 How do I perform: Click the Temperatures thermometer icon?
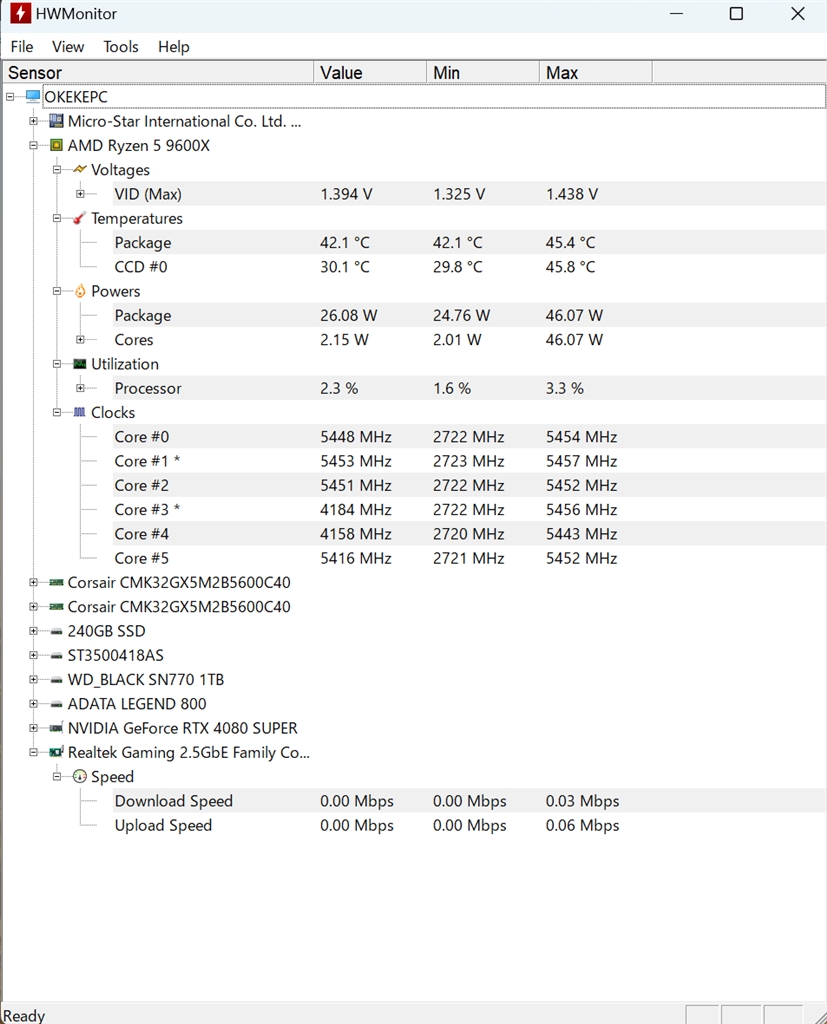[x=80, y=218]
